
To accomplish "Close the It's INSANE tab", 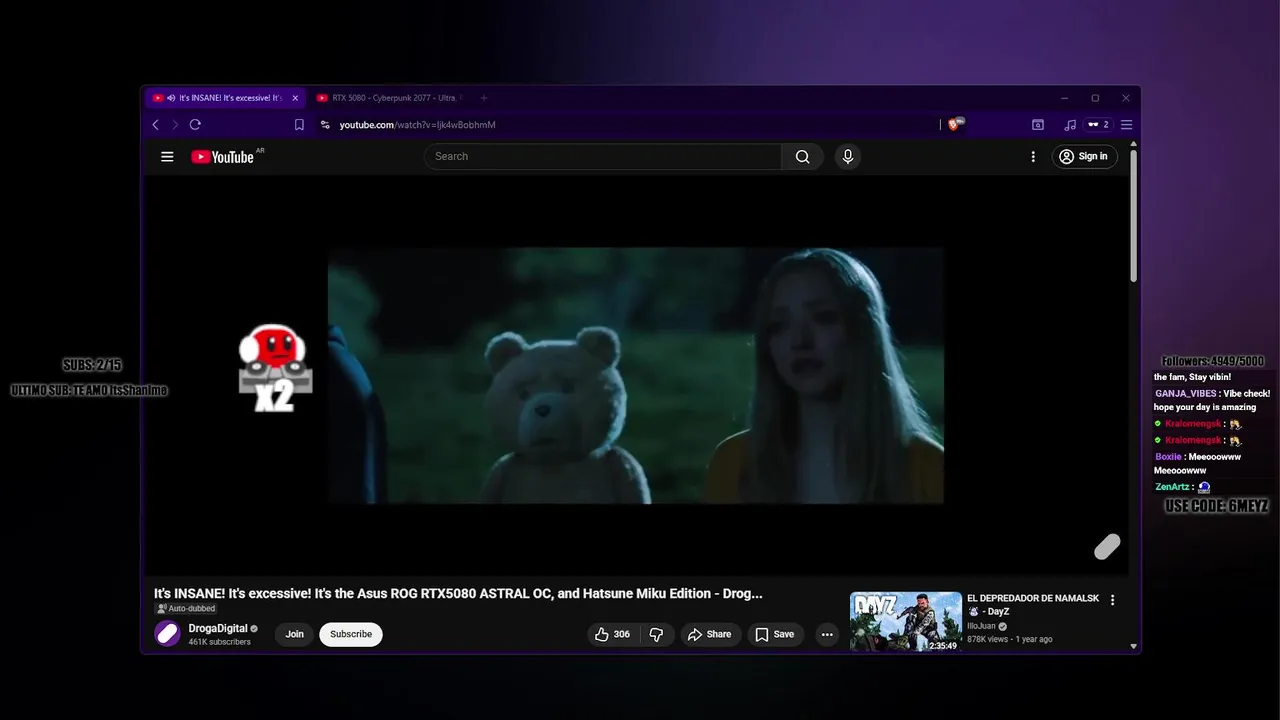I will coord(295,98).
